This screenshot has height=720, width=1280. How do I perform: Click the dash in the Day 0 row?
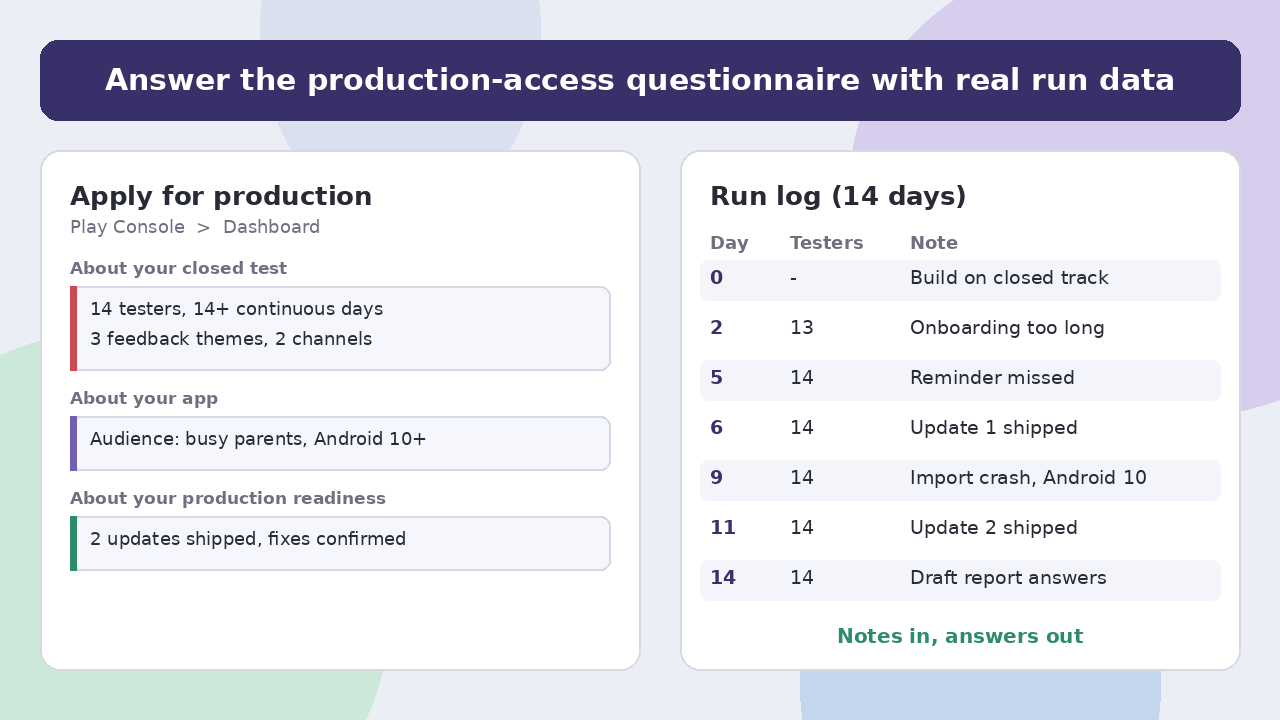tap(793, 278)
